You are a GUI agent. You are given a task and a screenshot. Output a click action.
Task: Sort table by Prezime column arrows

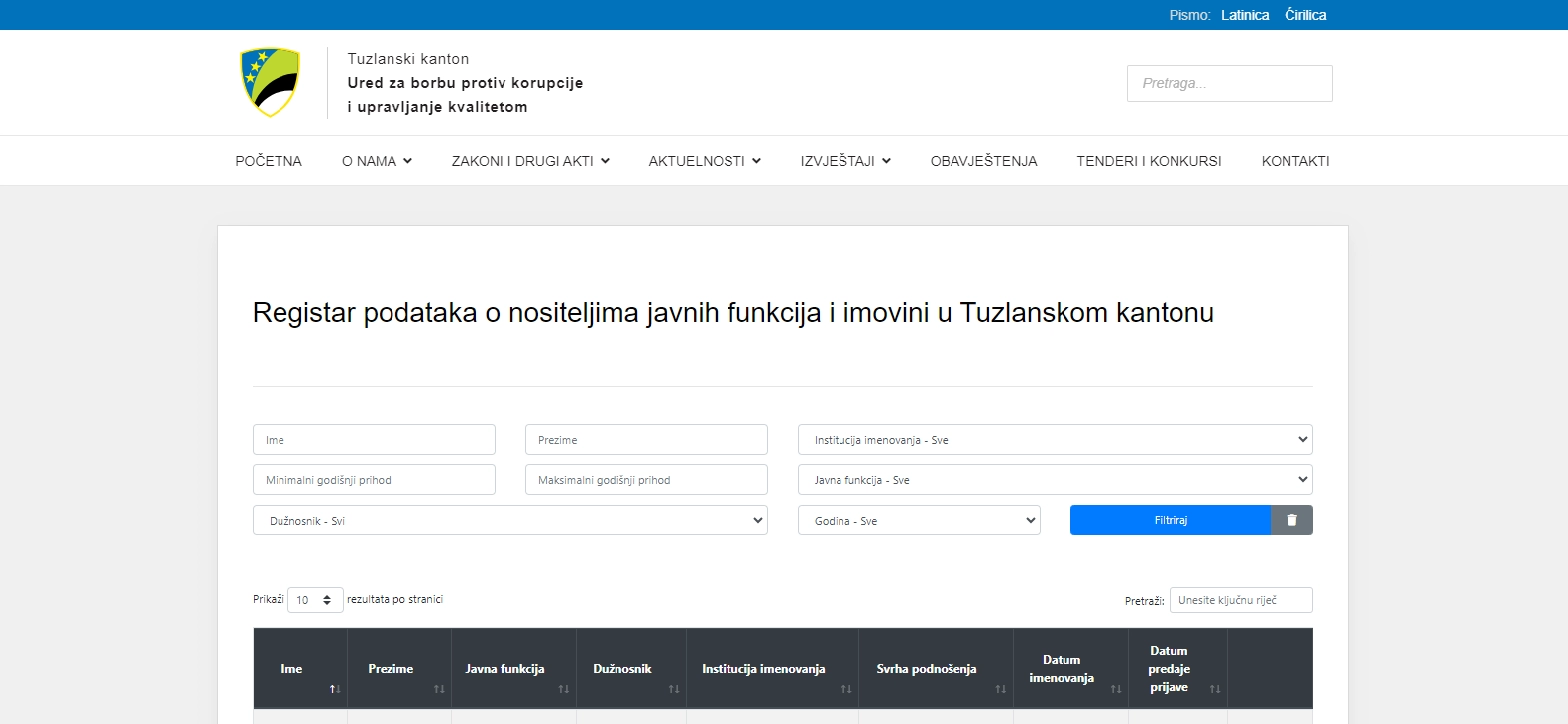point(438,689)
